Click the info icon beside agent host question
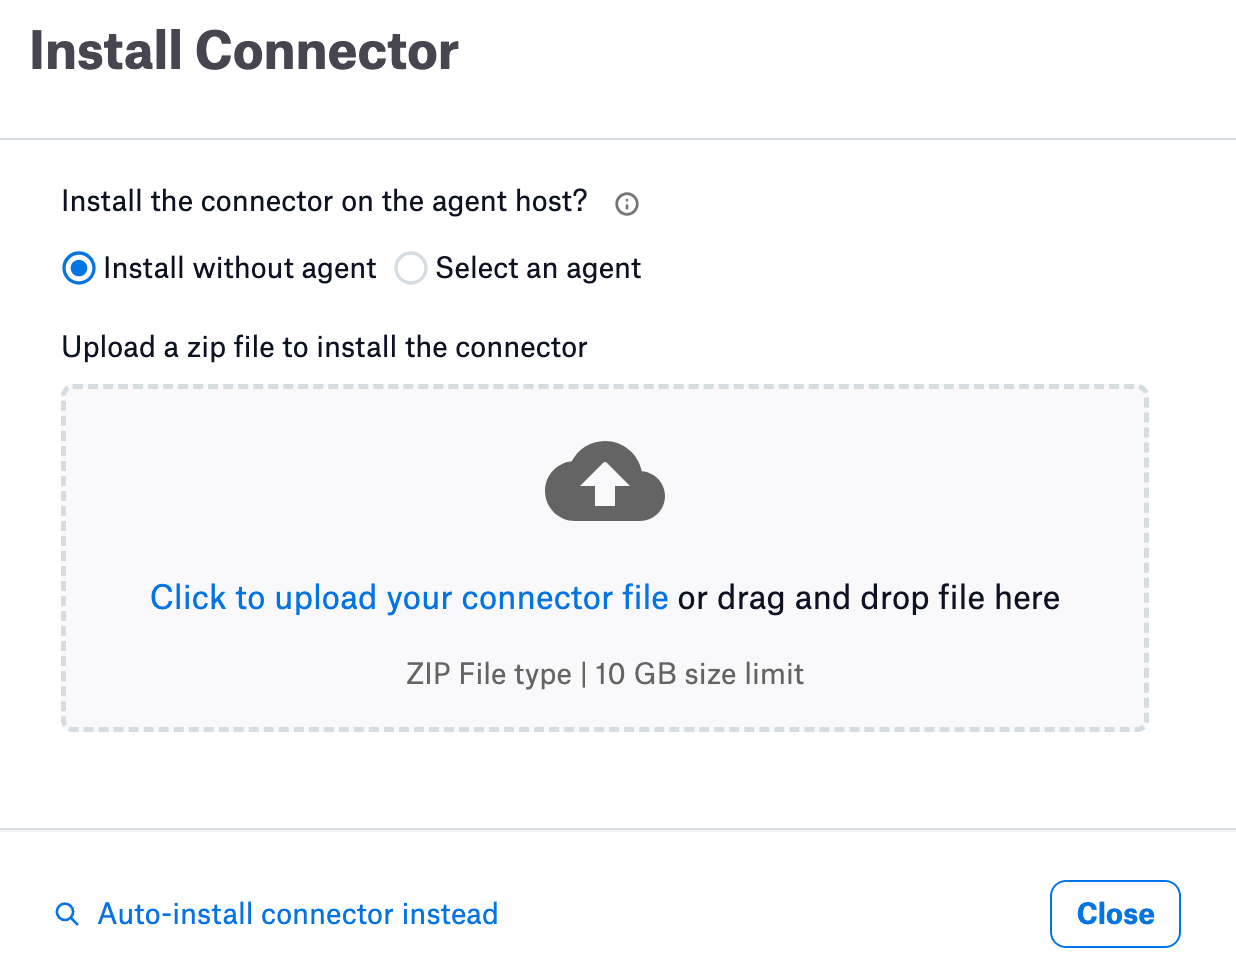This screenshot has width=1236, height=971. (x=627, y=204)
